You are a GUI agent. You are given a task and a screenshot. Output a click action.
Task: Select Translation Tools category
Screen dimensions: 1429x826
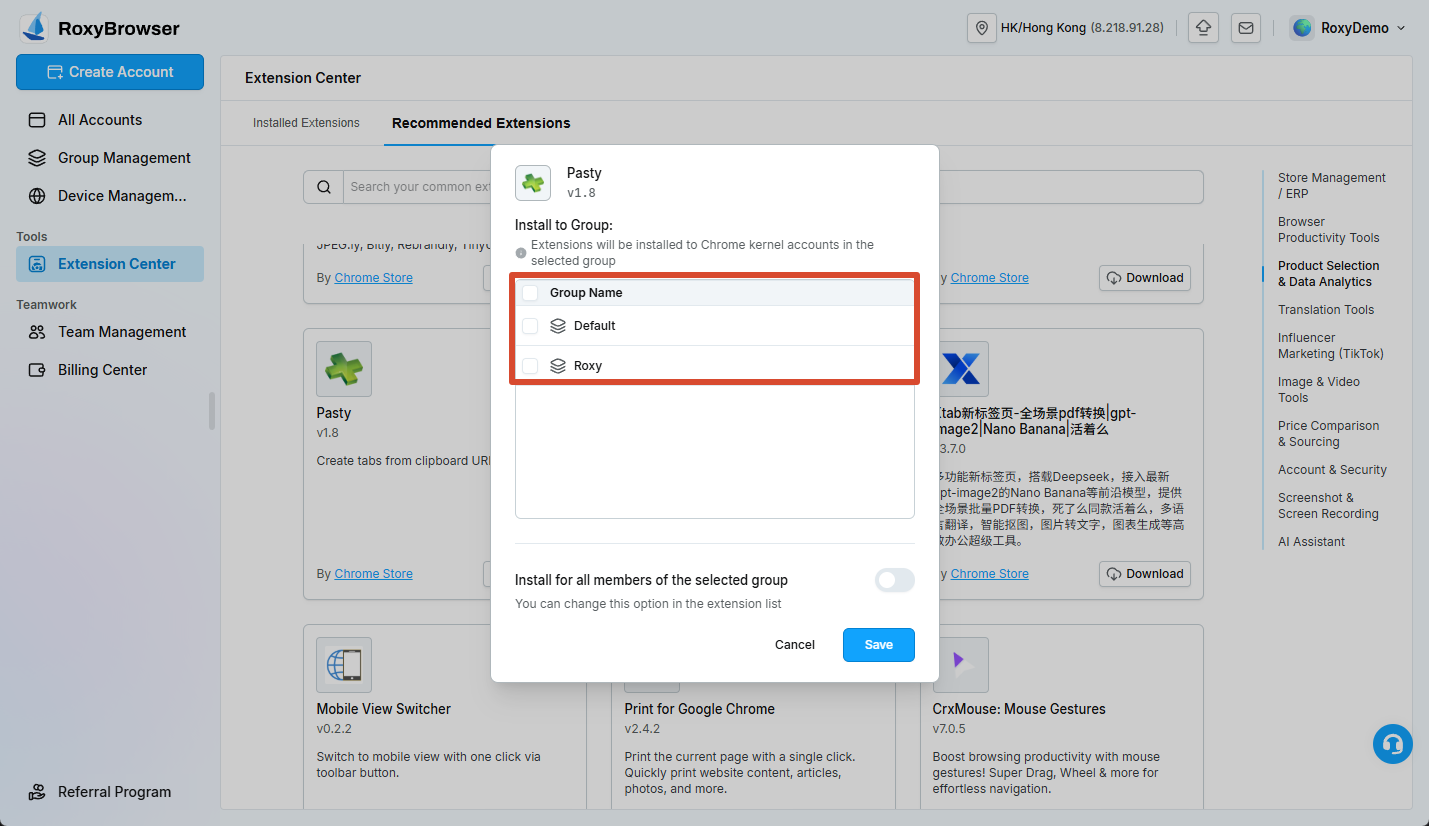pos(1326,310)
